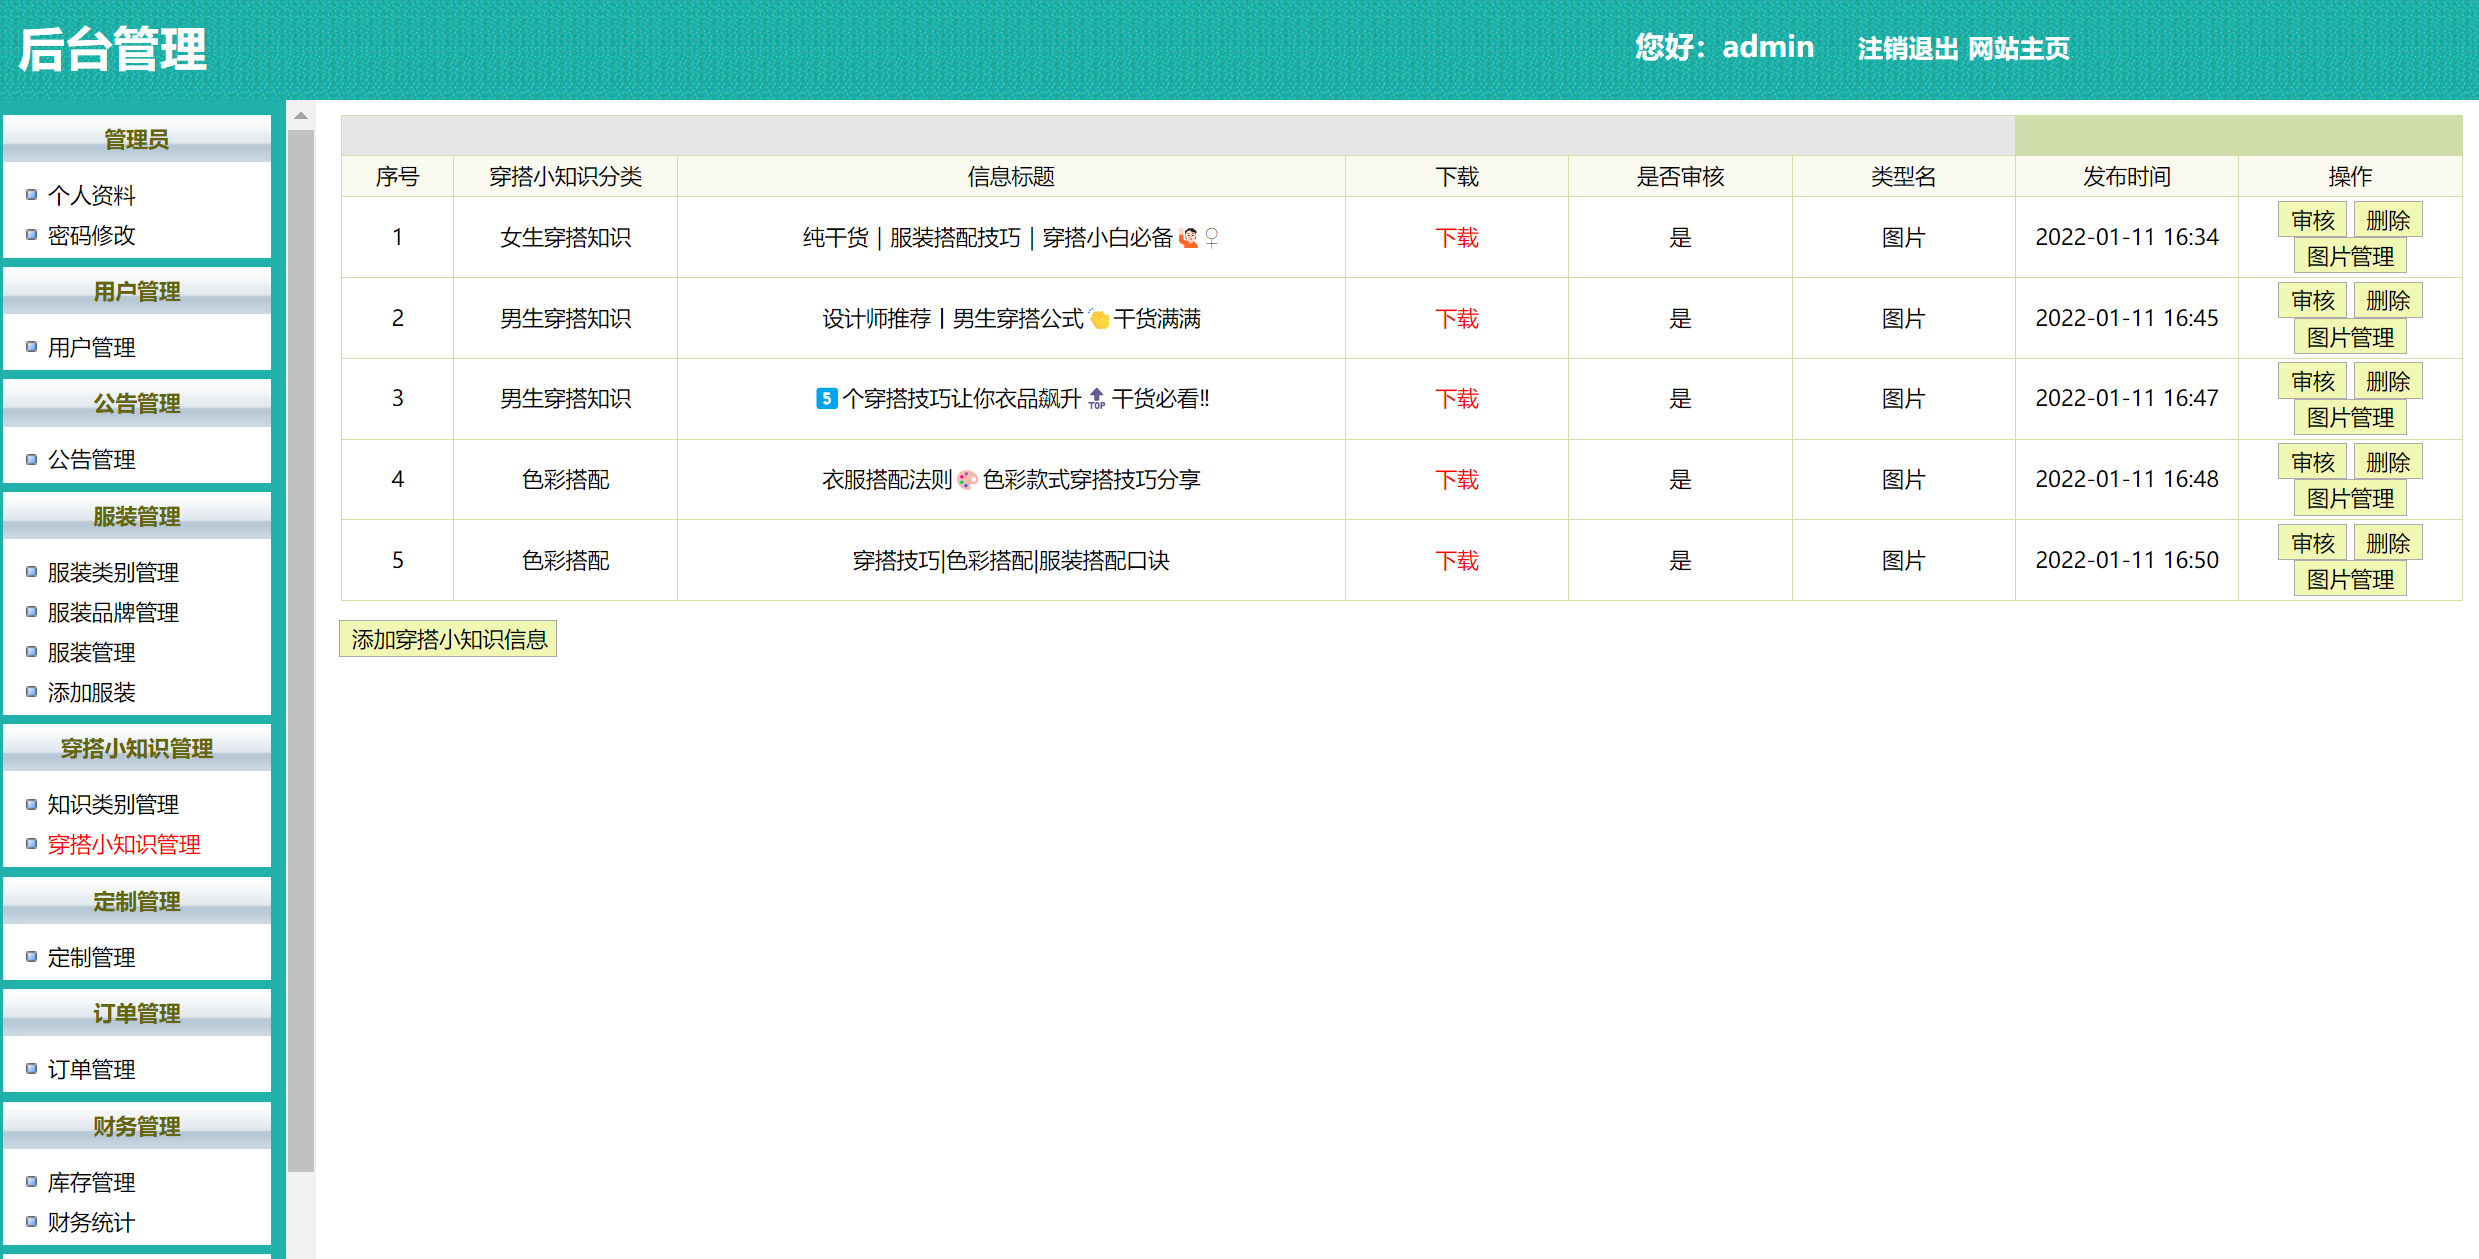Select 库存管理 inventory page
Image resolution: width=2479 pixels, height=1259 pixels.
click(x=92, y=1181)
